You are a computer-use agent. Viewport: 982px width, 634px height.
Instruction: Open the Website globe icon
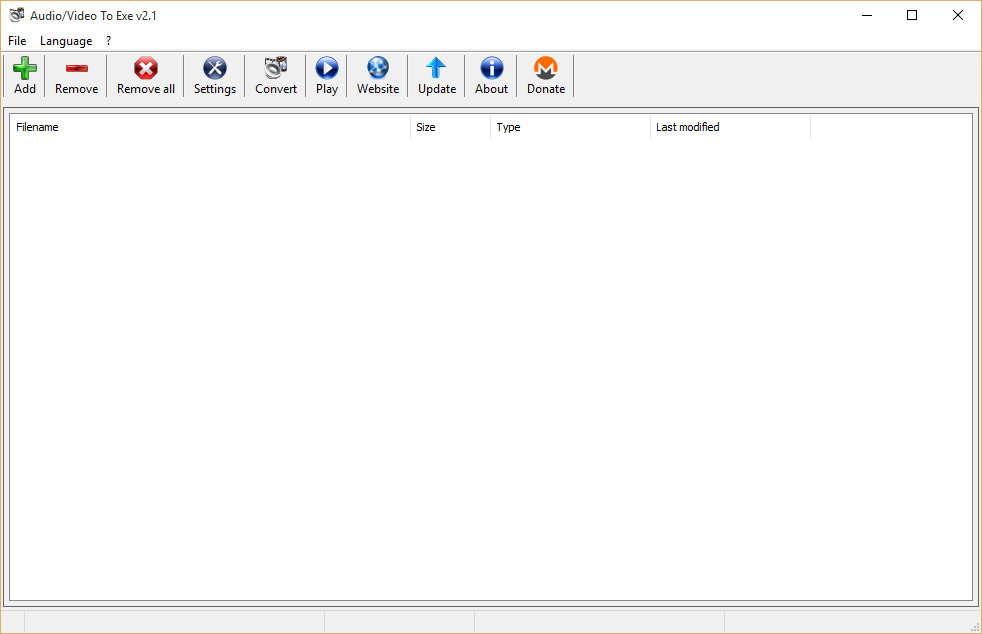pos(378,68)
